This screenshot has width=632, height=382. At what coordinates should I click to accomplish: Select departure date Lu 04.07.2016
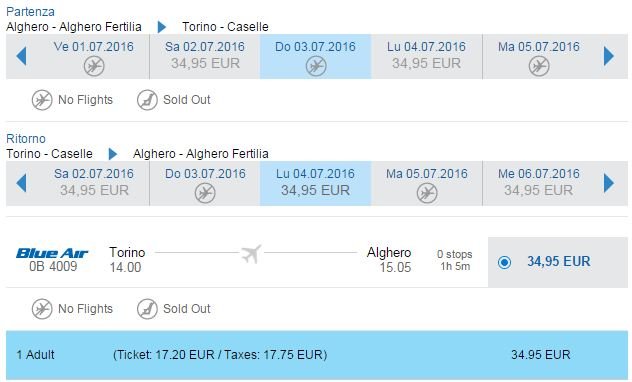coord(426,56)
